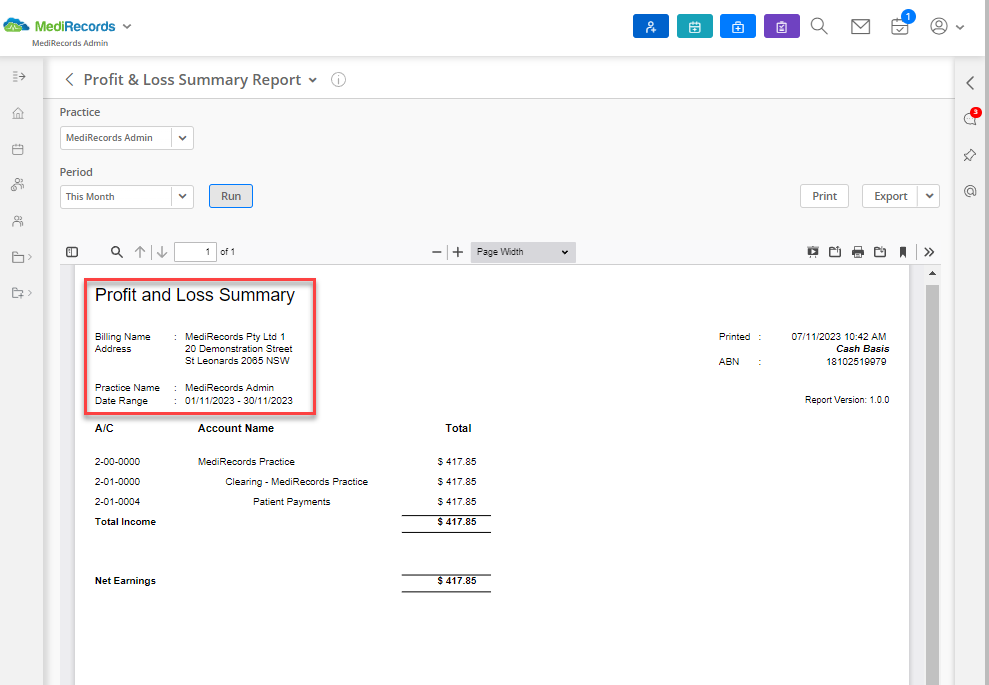Click the Export button

(890, 196)
